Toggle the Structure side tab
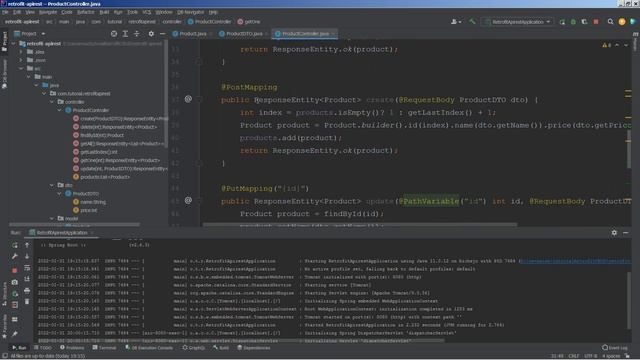 click(4, 293)
